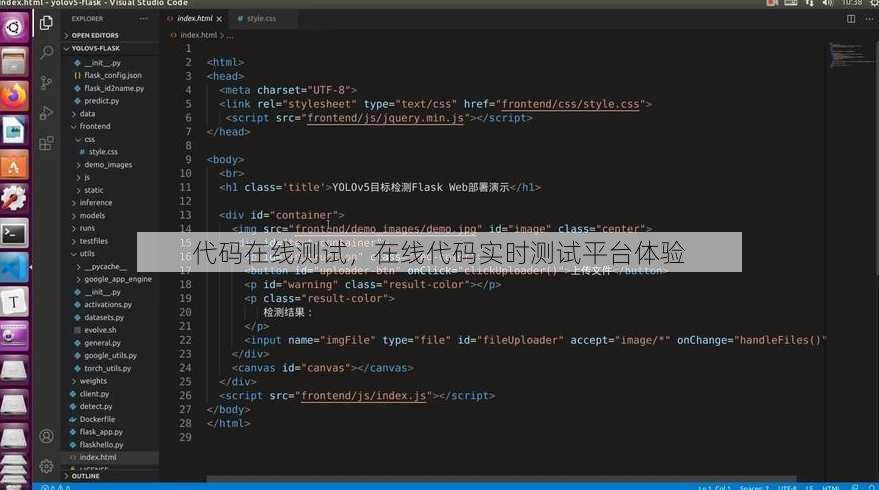
Task: Open the Source Control view
Action: [x=47, y=83]
